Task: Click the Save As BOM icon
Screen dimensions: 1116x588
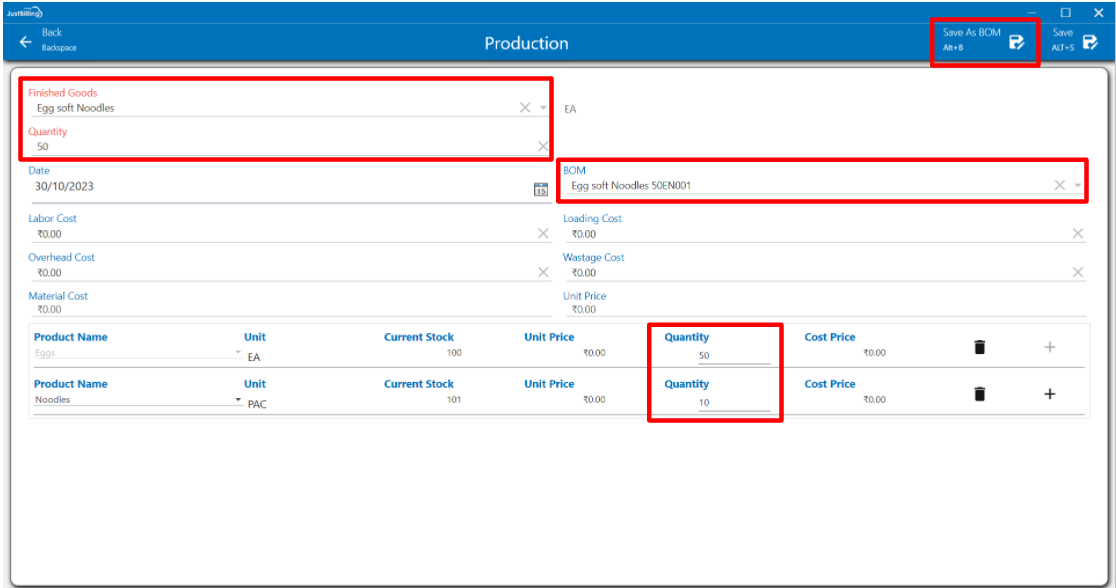Action: coord(1016,42)
